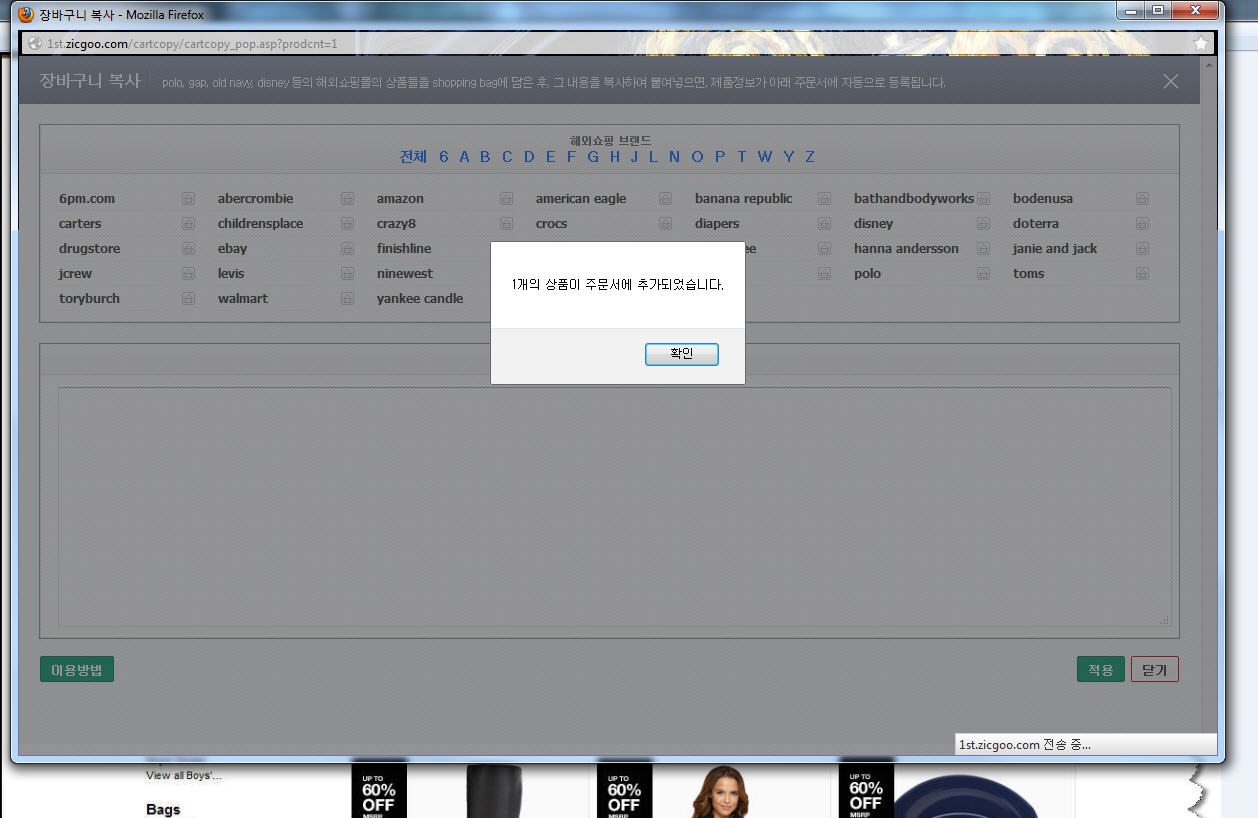Click the bag icon beside walmart
Screen dimensions: 1258x818
tap(347, 298)
